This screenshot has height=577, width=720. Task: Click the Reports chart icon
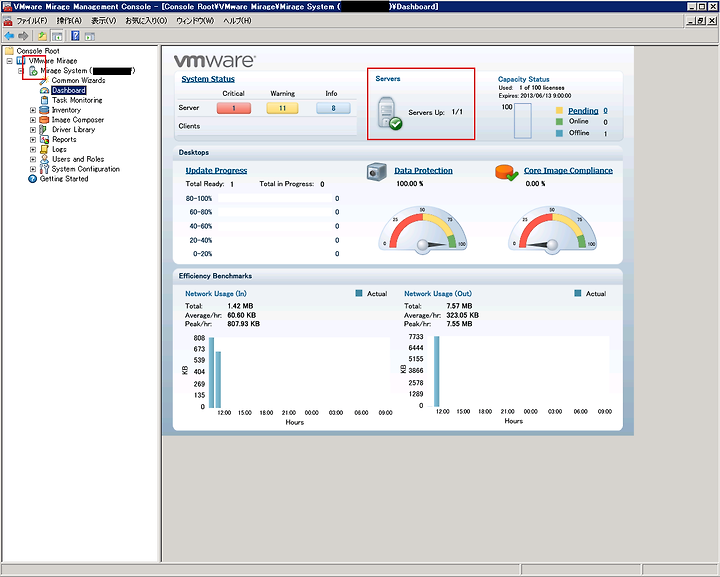[44, 140]
